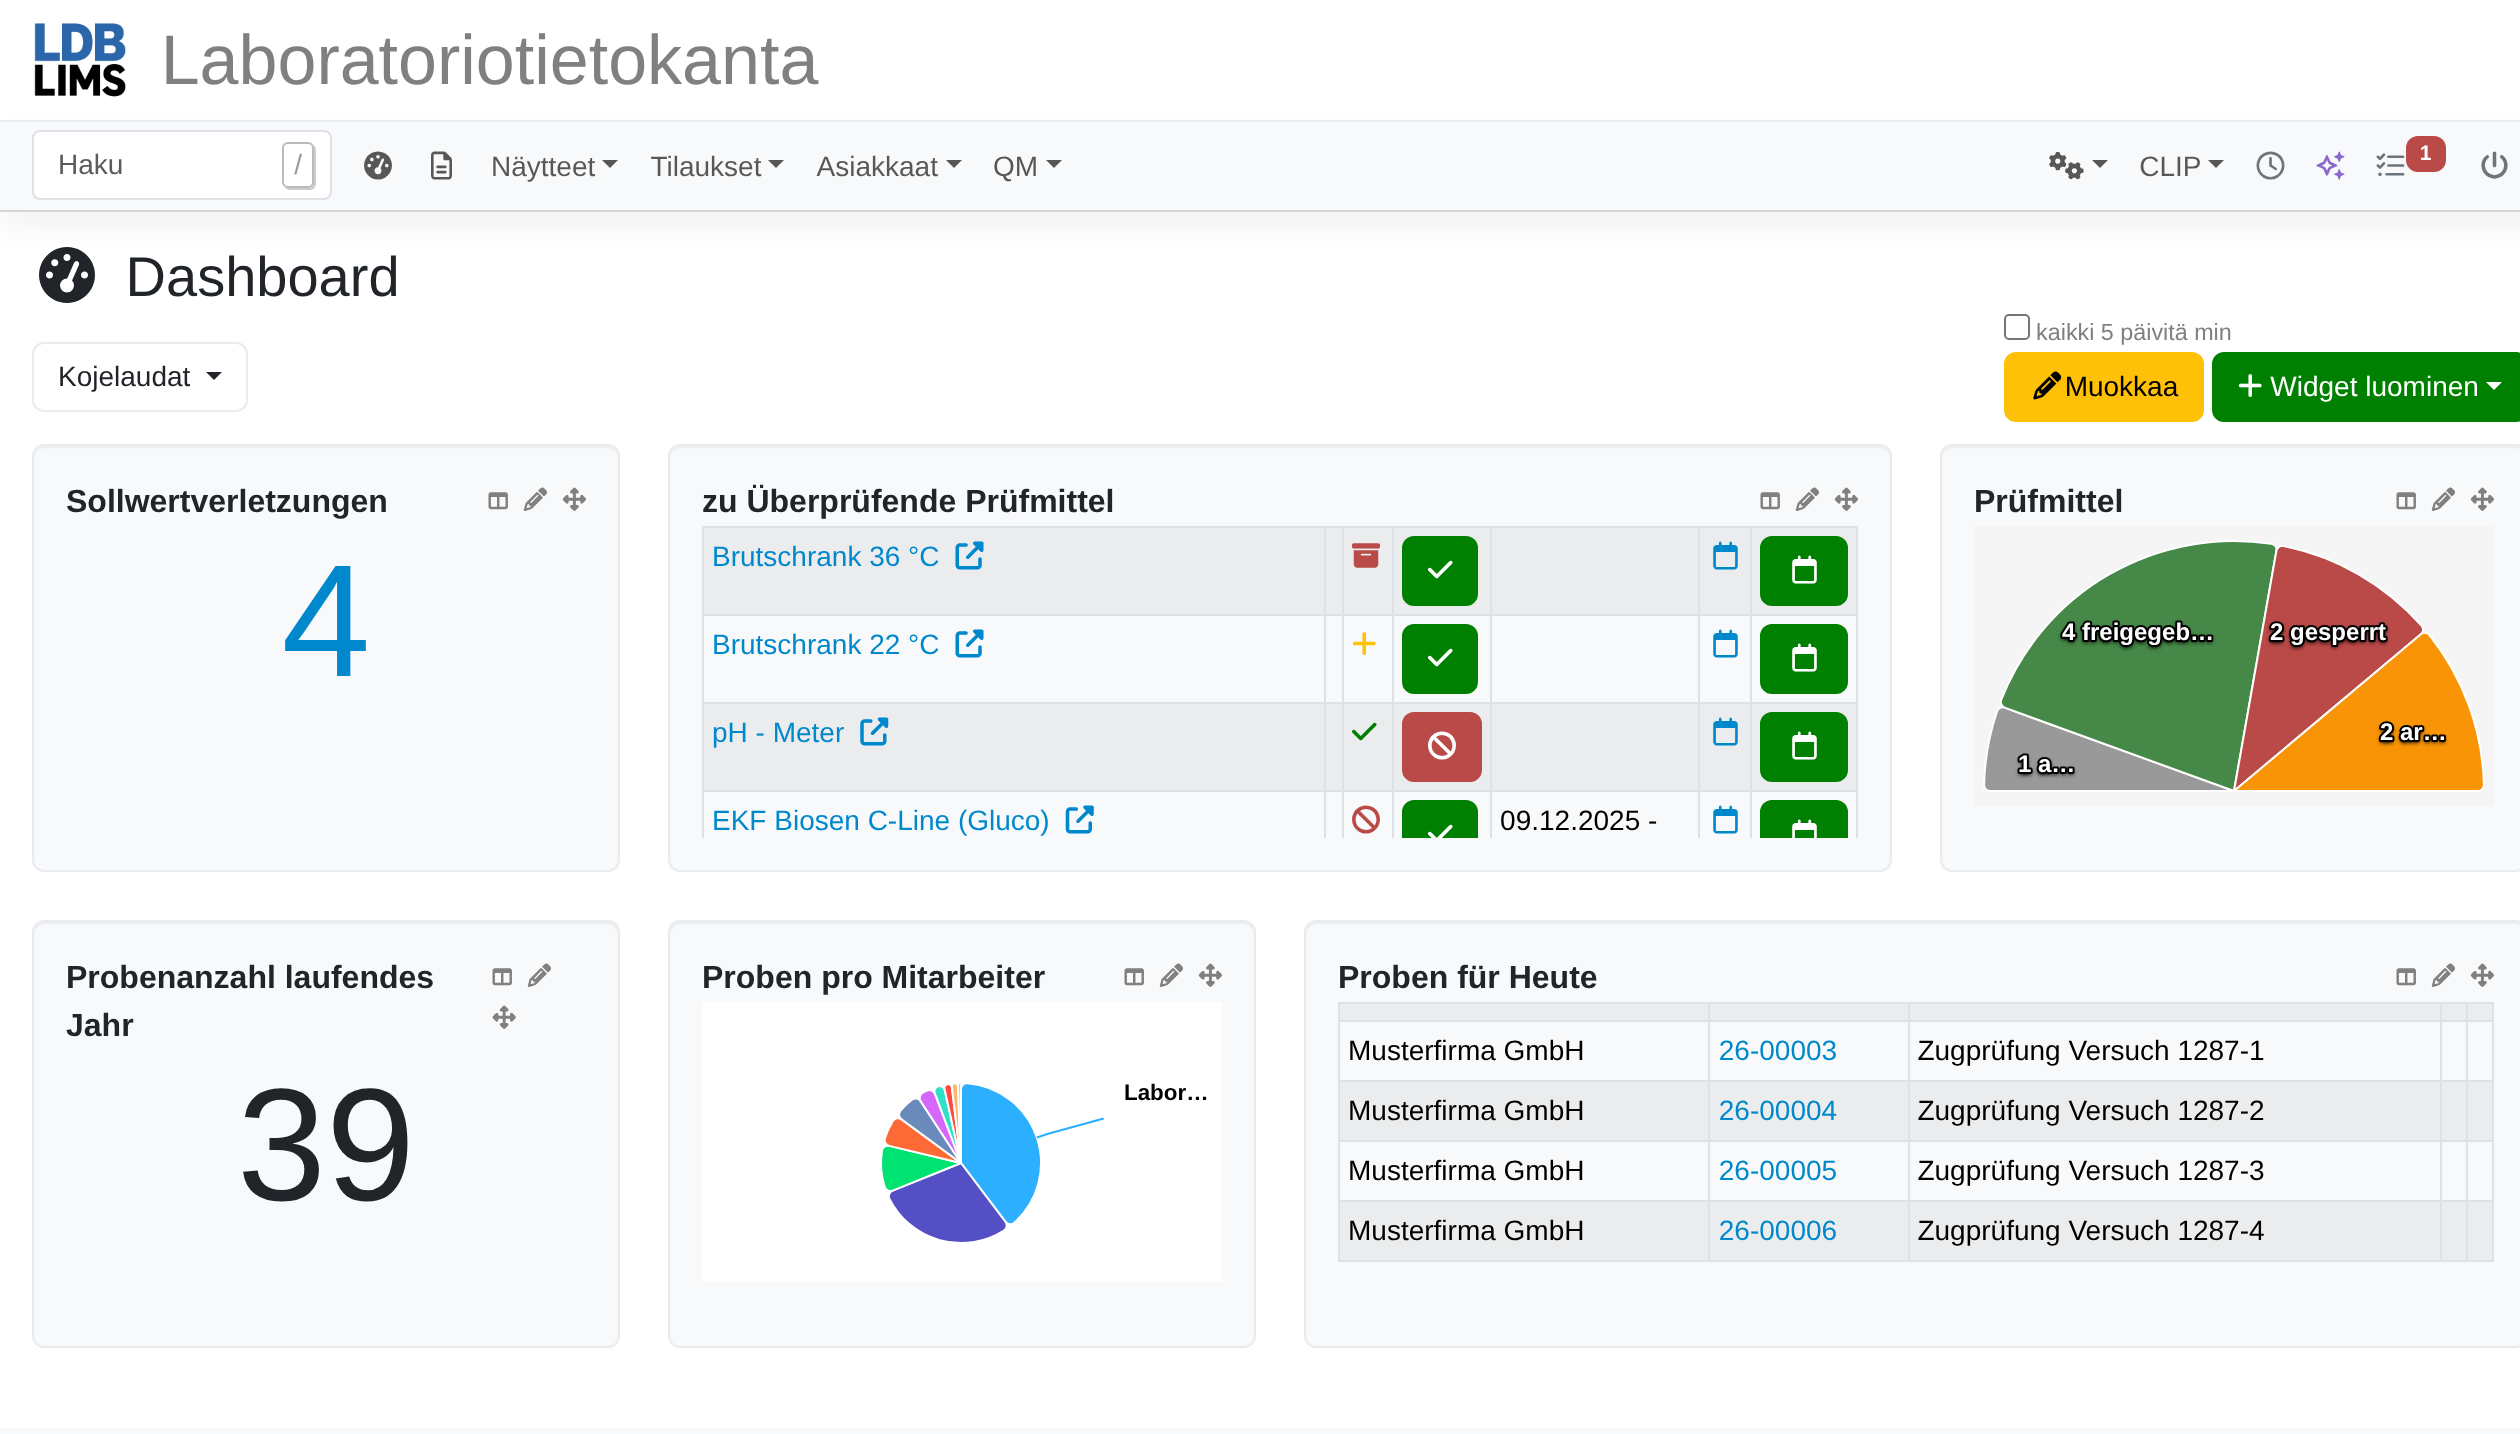
Task: Open the CLIP dropdown menu
Action: coord(2181,166)
